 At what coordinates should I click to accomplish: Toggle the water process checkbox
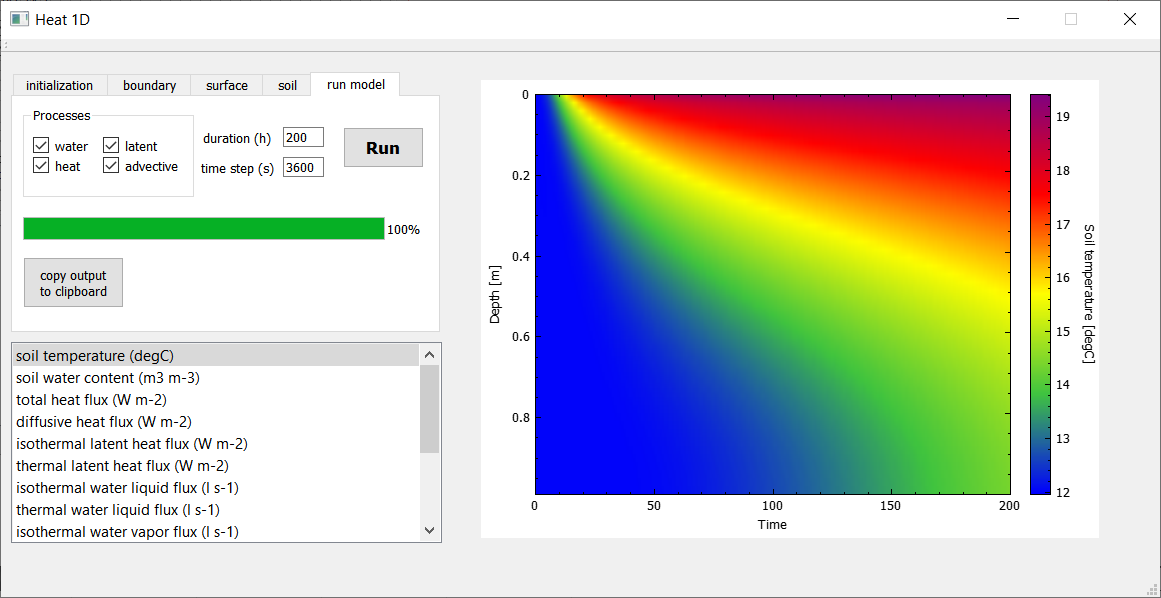(41, 146)
